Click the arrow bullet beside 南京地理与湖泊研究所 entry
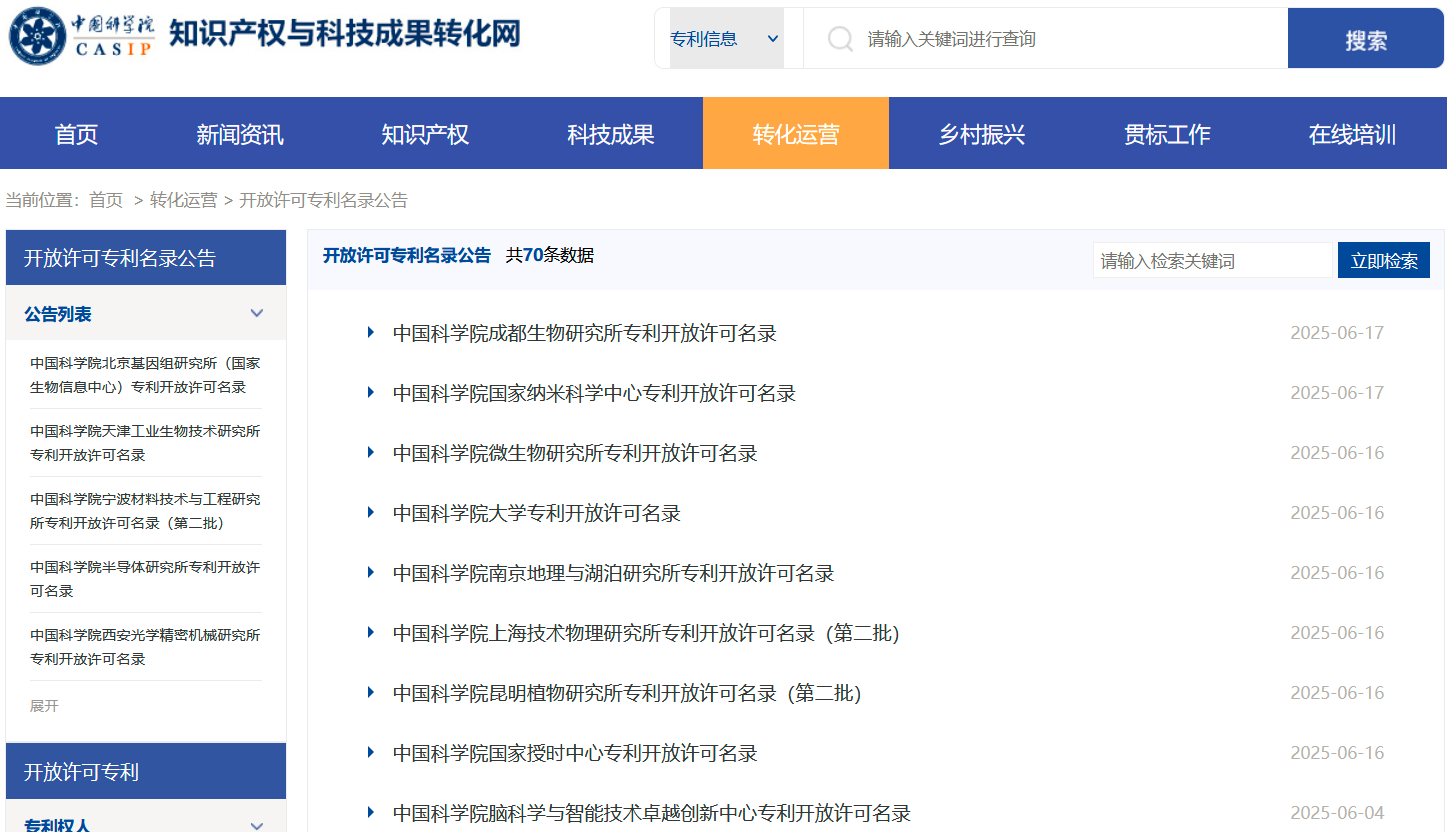The image size is (1447, 832). (x=371, y=572)
